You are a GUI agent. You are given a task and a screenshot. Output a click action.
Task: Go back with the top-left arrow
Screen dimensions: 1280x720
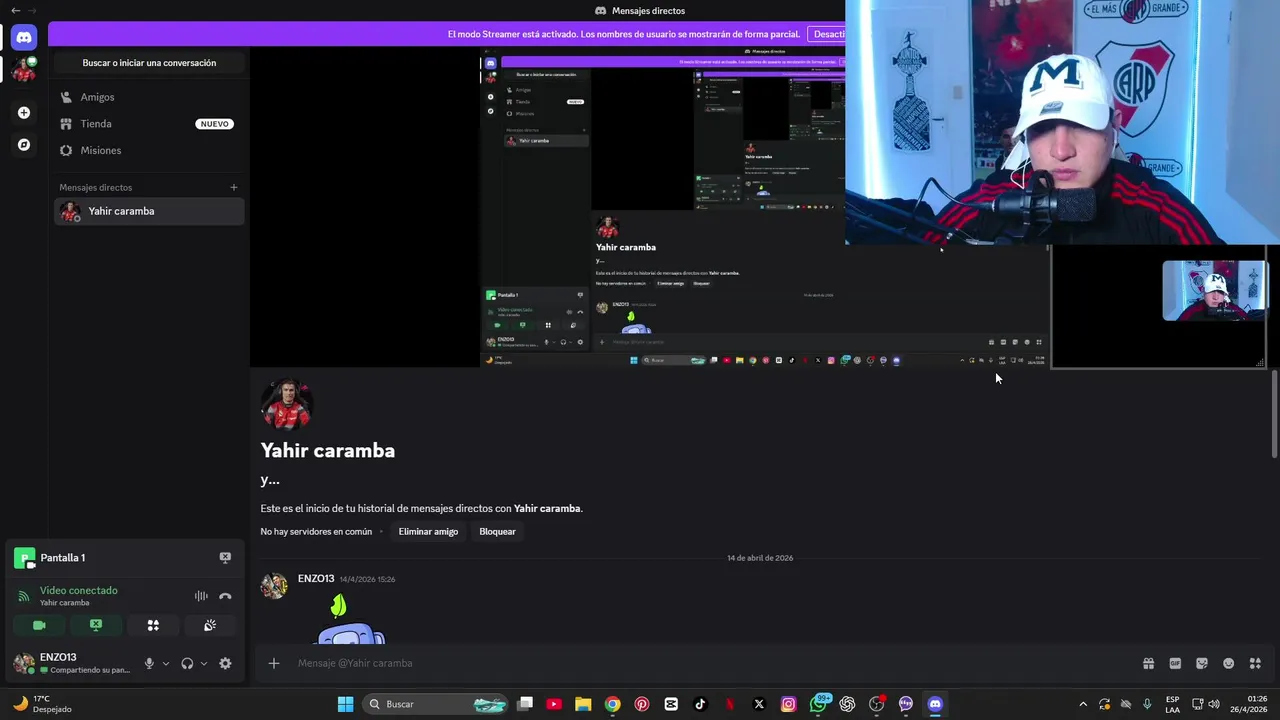pos(15,10)
